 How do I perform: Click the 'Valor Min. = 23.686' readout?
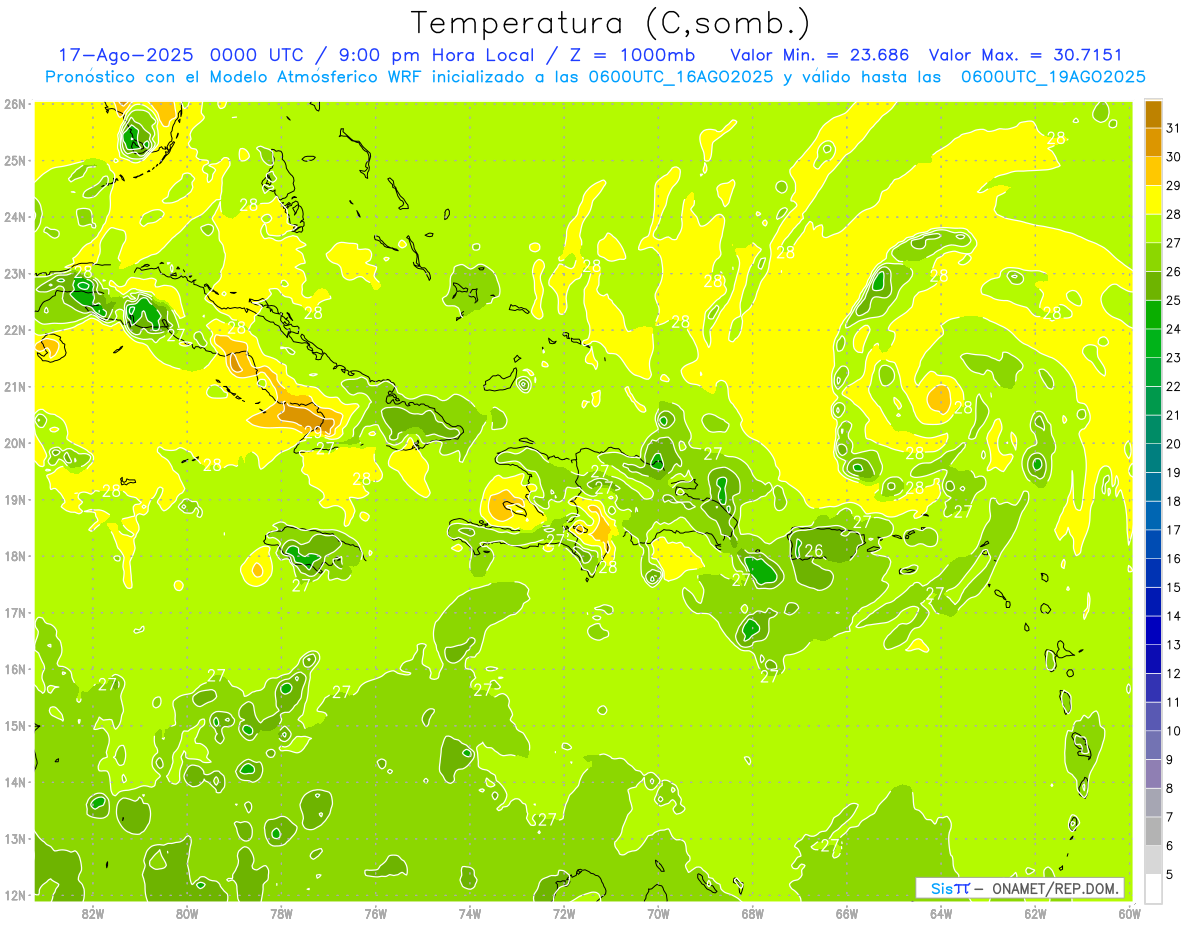tap(820, 55)
